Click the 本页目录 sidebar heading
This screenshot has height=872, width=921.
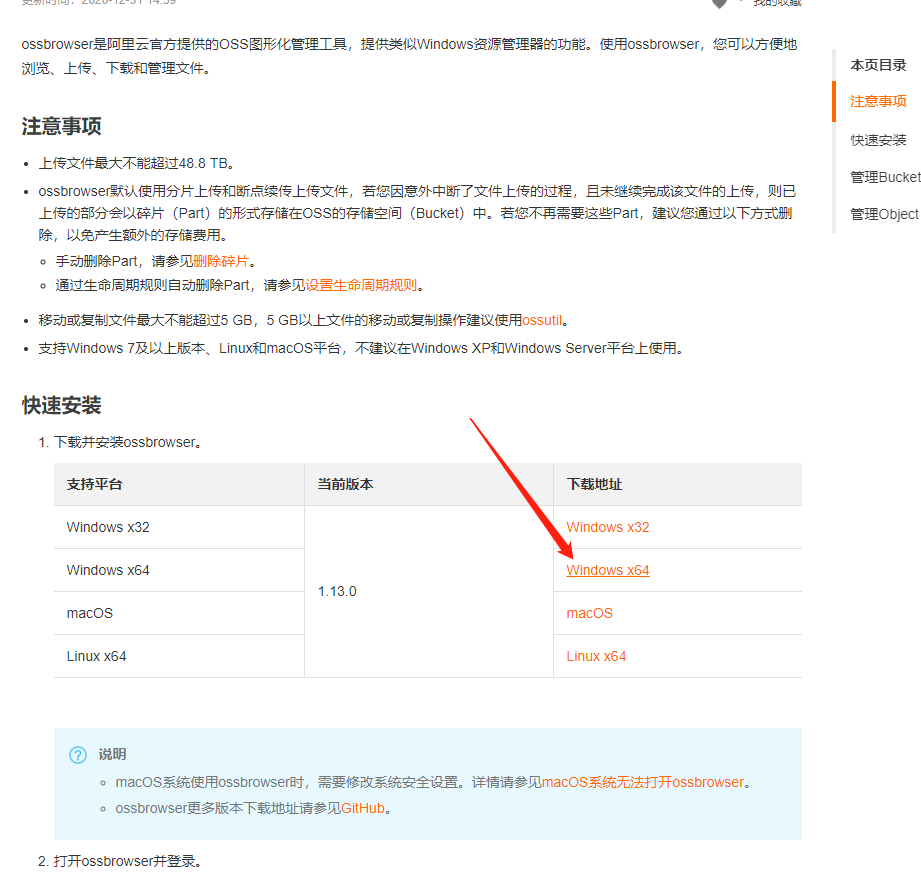point(878,65)
